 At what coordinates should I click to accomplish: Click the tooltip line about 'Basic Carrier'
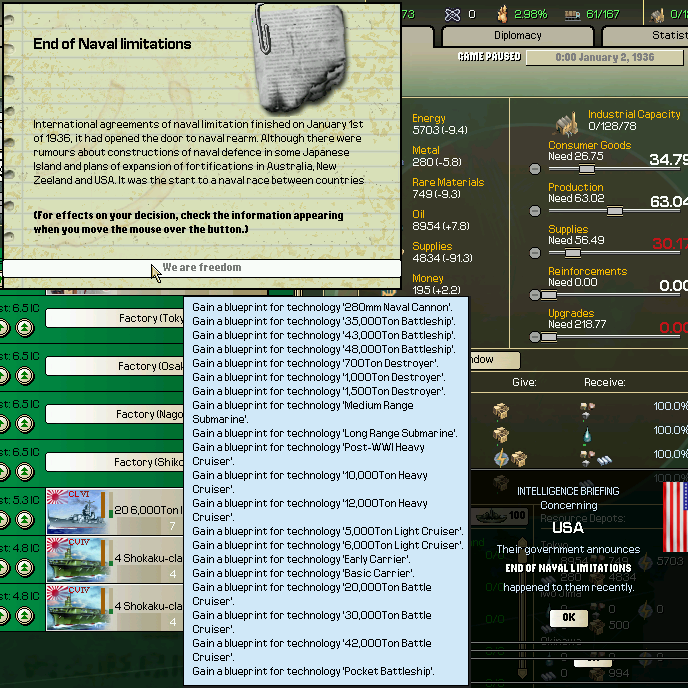303,573
